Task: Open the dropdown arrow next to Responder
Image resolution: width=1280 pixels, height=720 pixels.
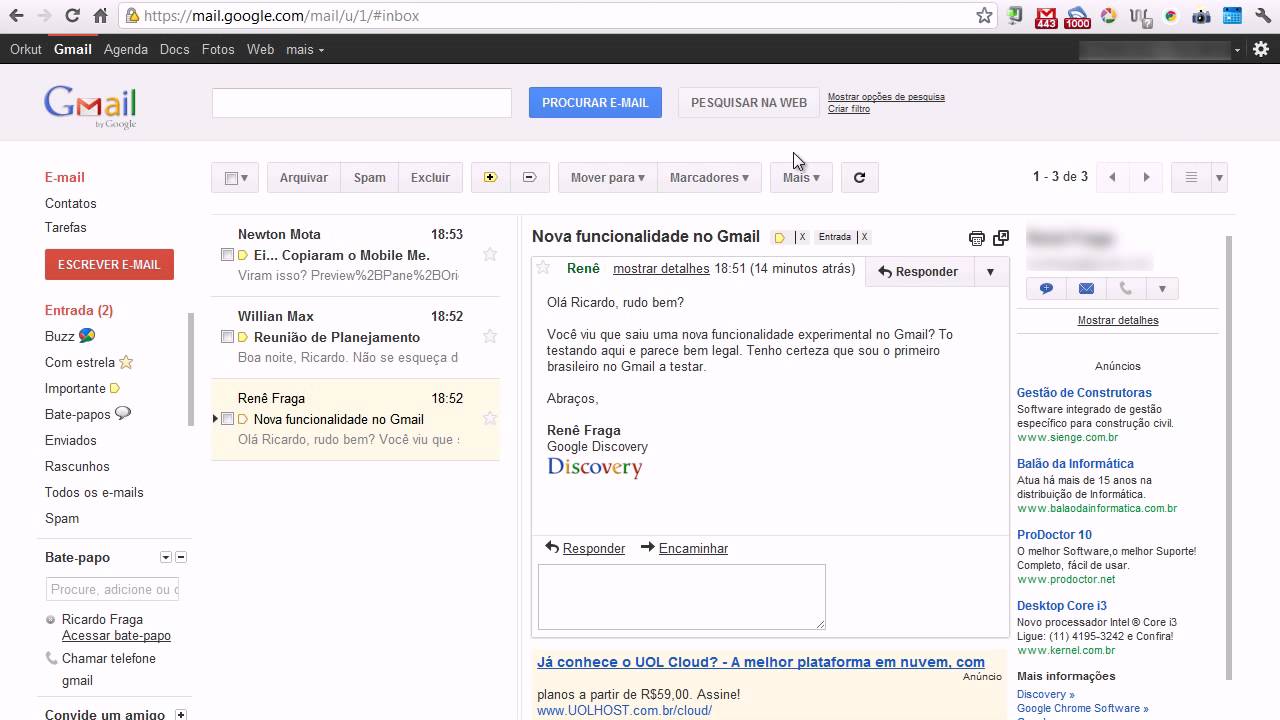Action: coord(990,272)
